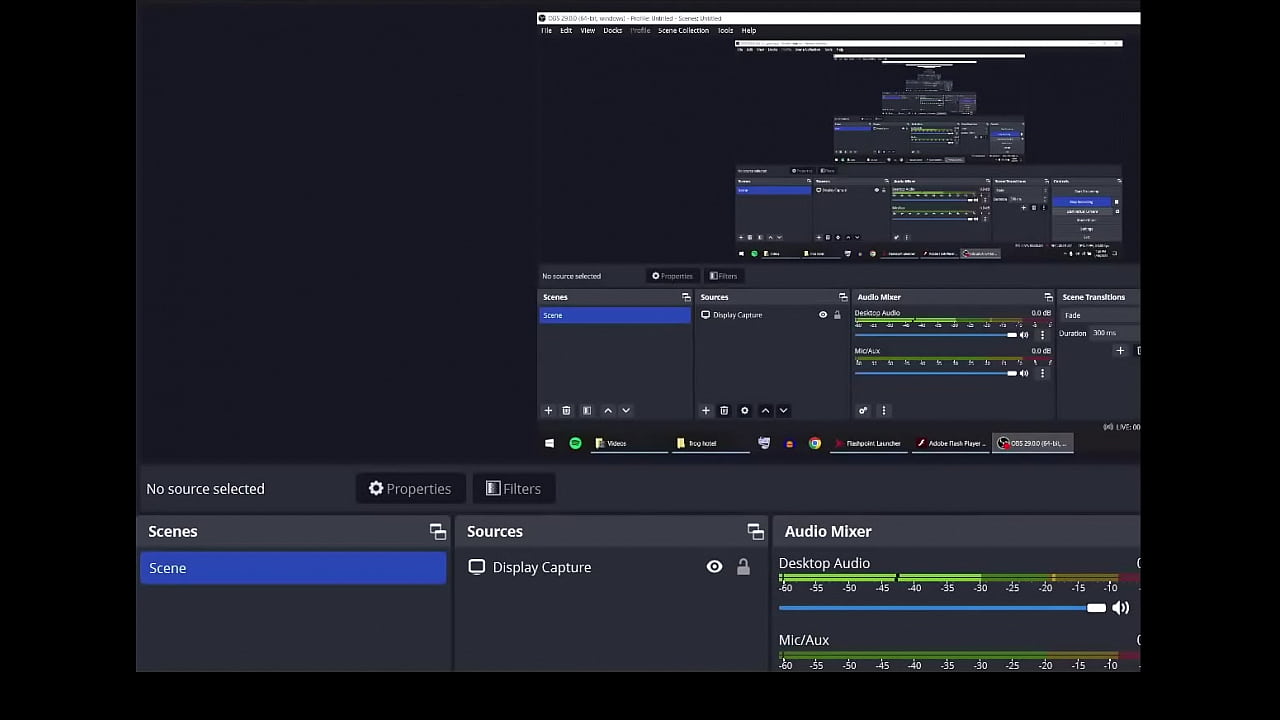Click the large Filters button

tap(513, 489)
